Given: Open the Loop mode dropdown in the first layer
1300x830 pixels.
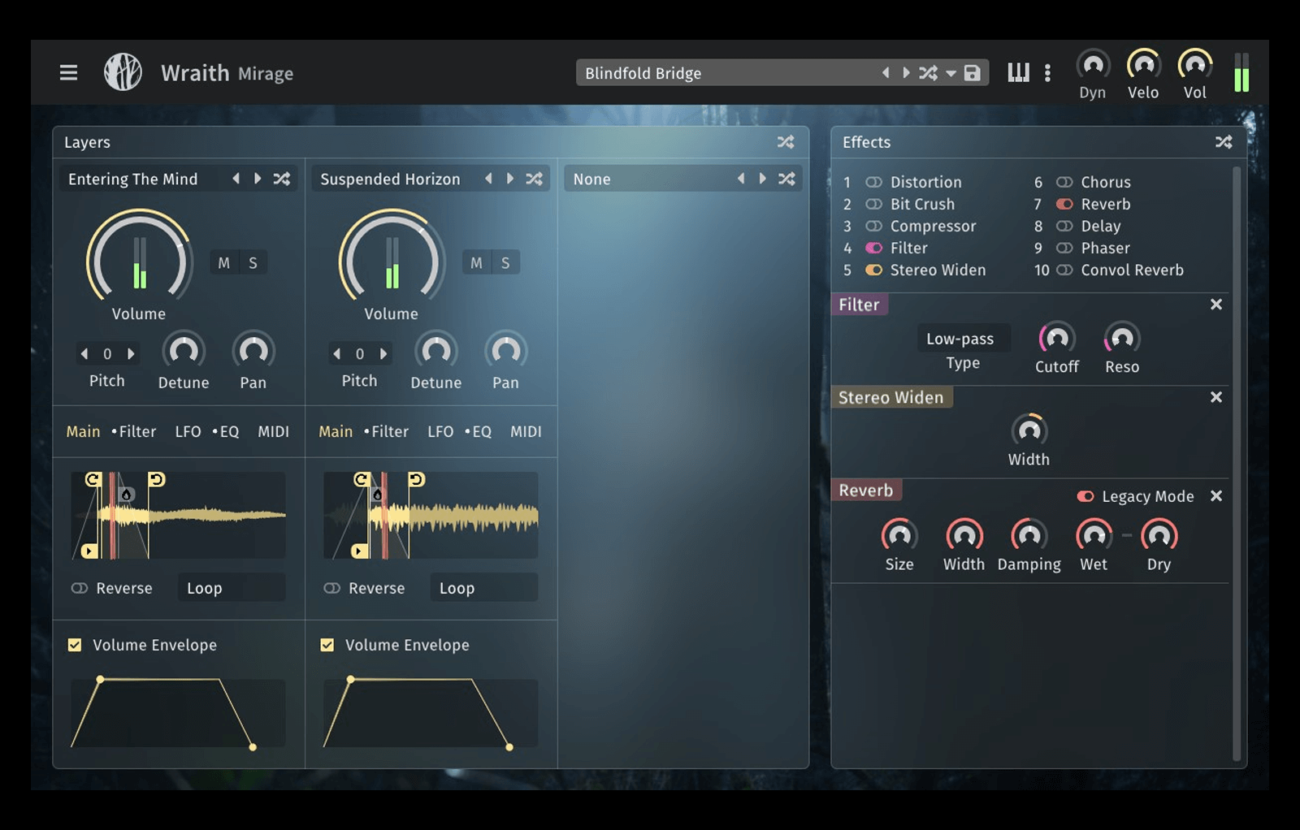Looking at the screenshot, I should (231, 588).
